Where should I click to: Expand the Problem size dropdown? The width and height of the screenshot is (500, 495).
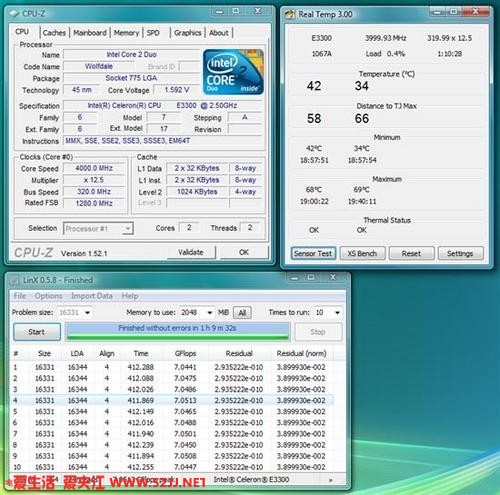tap(87, 313)
